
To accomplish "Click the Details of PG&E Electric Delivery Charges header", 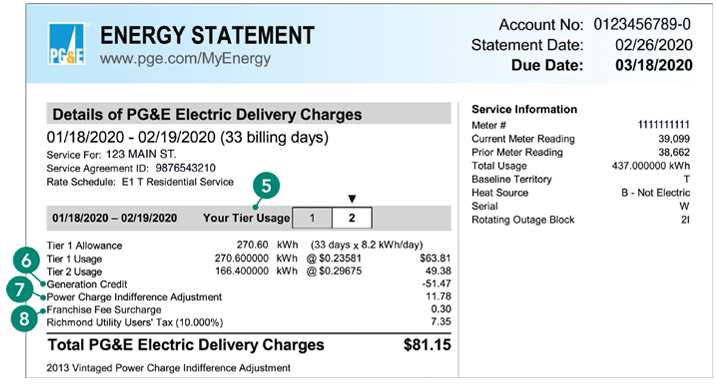I will tap(248, 114).
